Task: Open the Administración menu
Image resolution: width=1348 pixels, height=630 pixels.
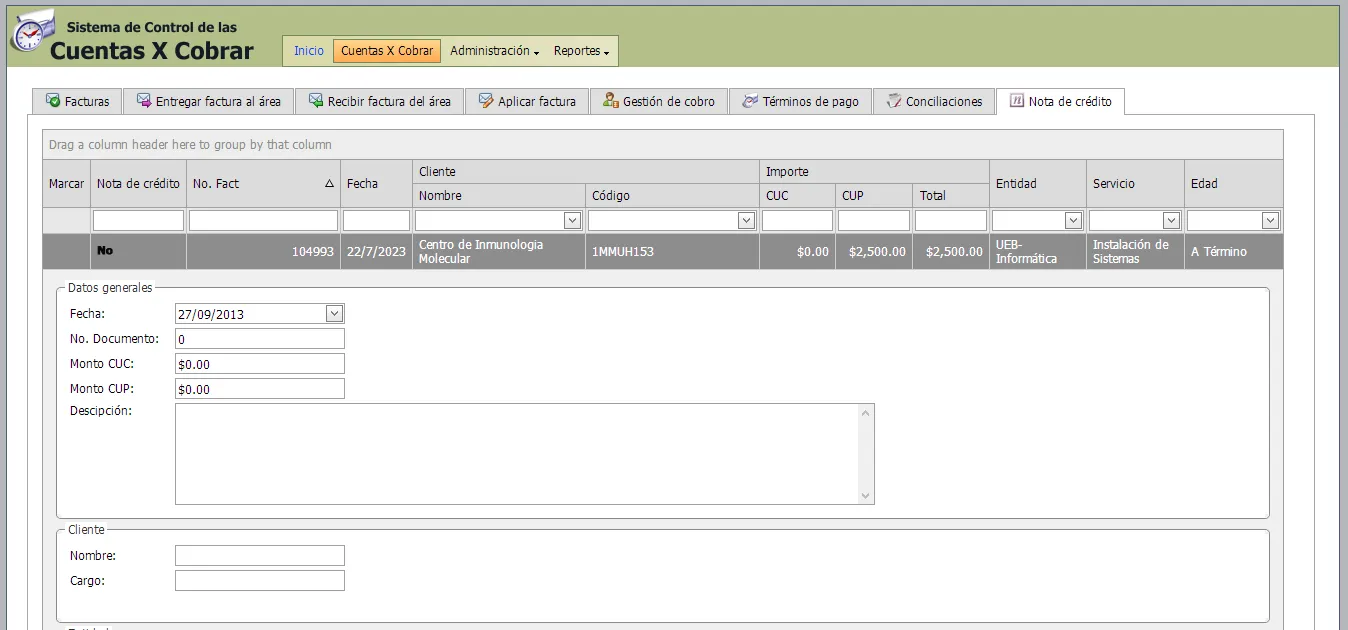Action: tap(494, 50)
